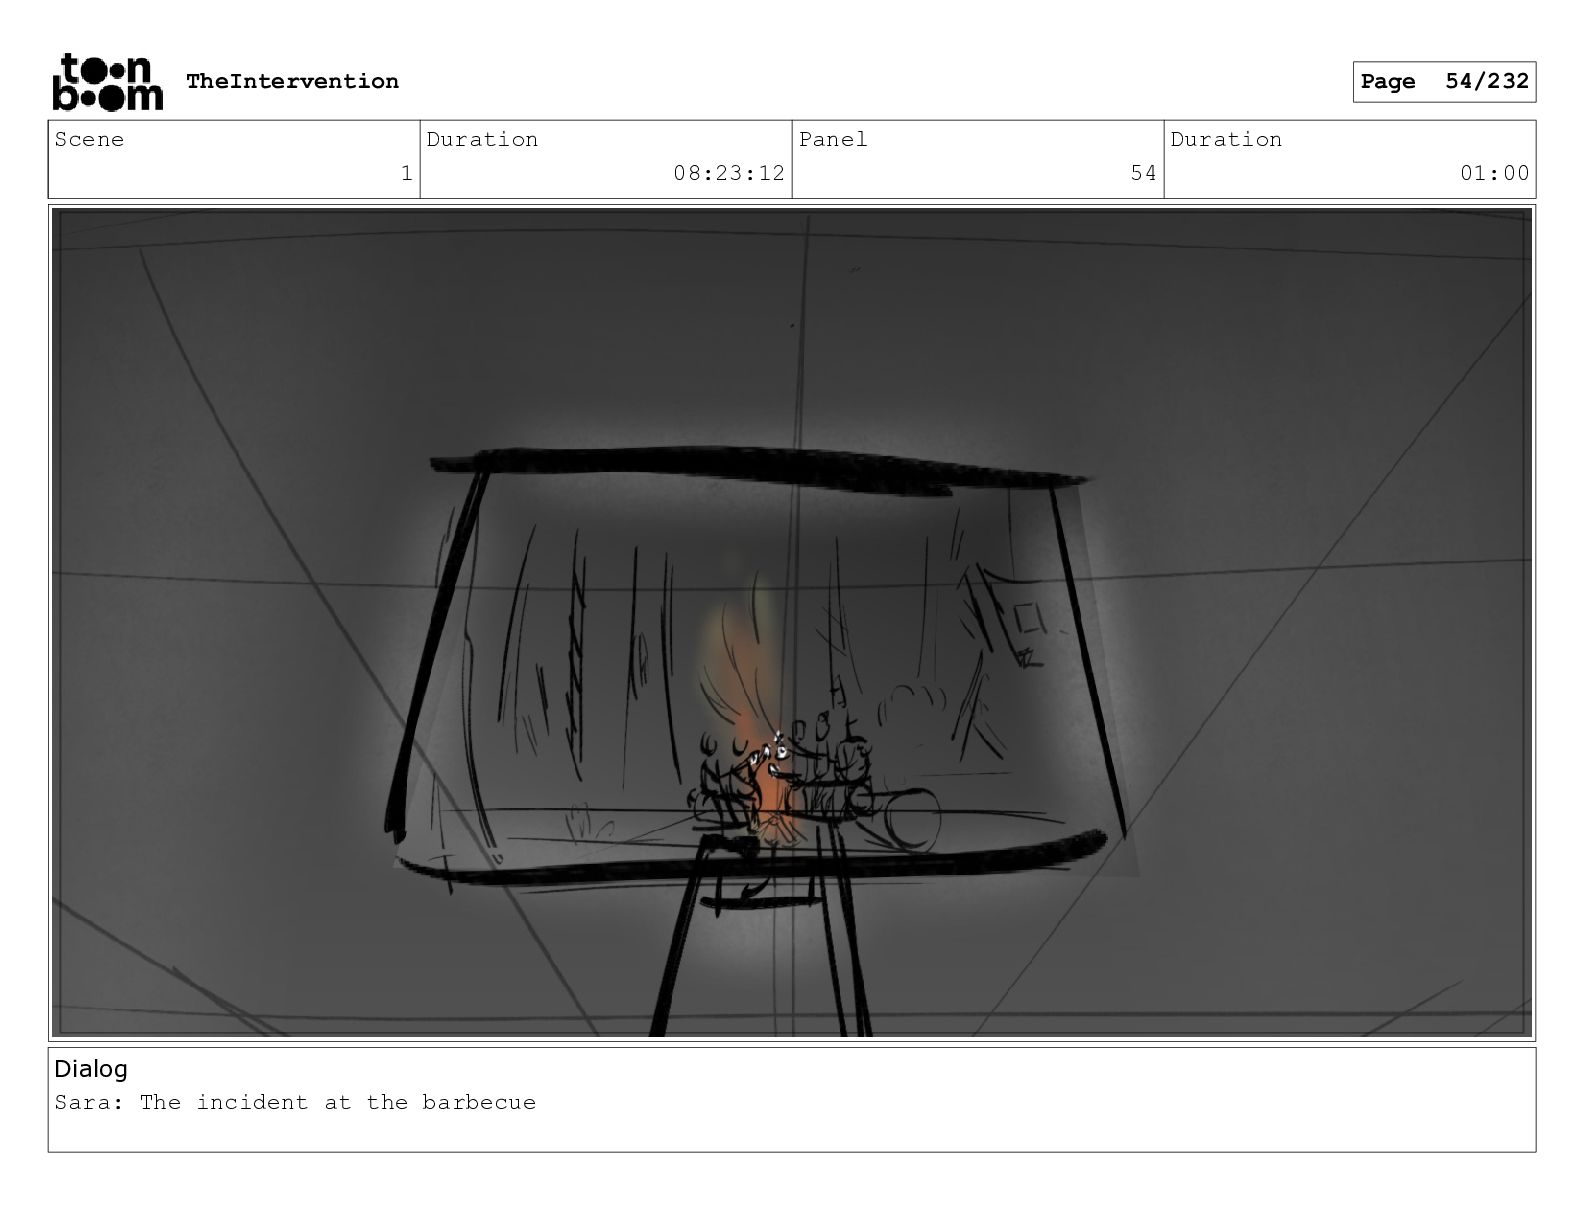This screenshot has height=1224, width=1584.
Task: Click the Page 54/232 indicator
Action: coord(1444,82)
